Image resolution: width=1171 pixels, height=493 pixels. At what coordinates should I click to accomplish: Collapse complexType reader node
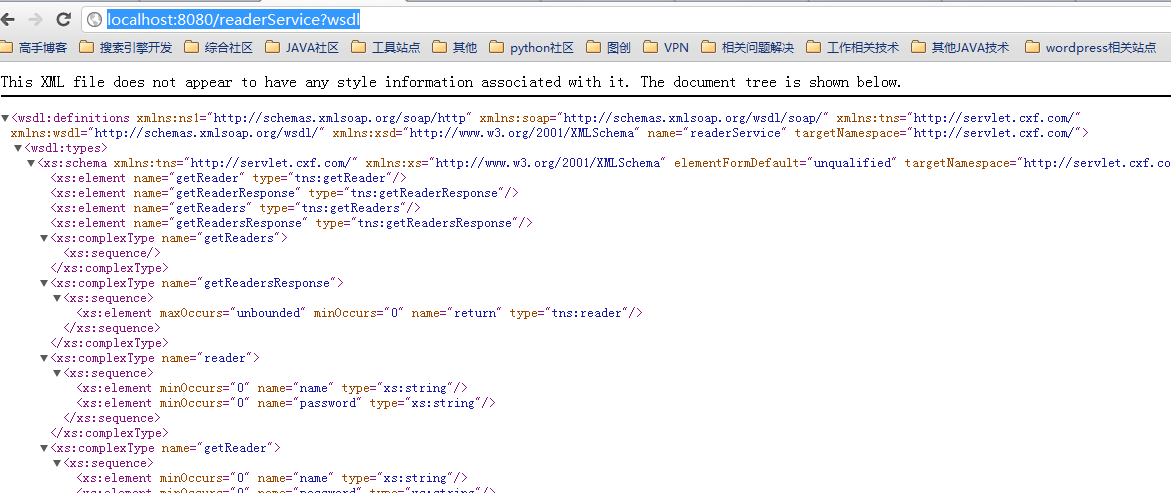(43, 358)
